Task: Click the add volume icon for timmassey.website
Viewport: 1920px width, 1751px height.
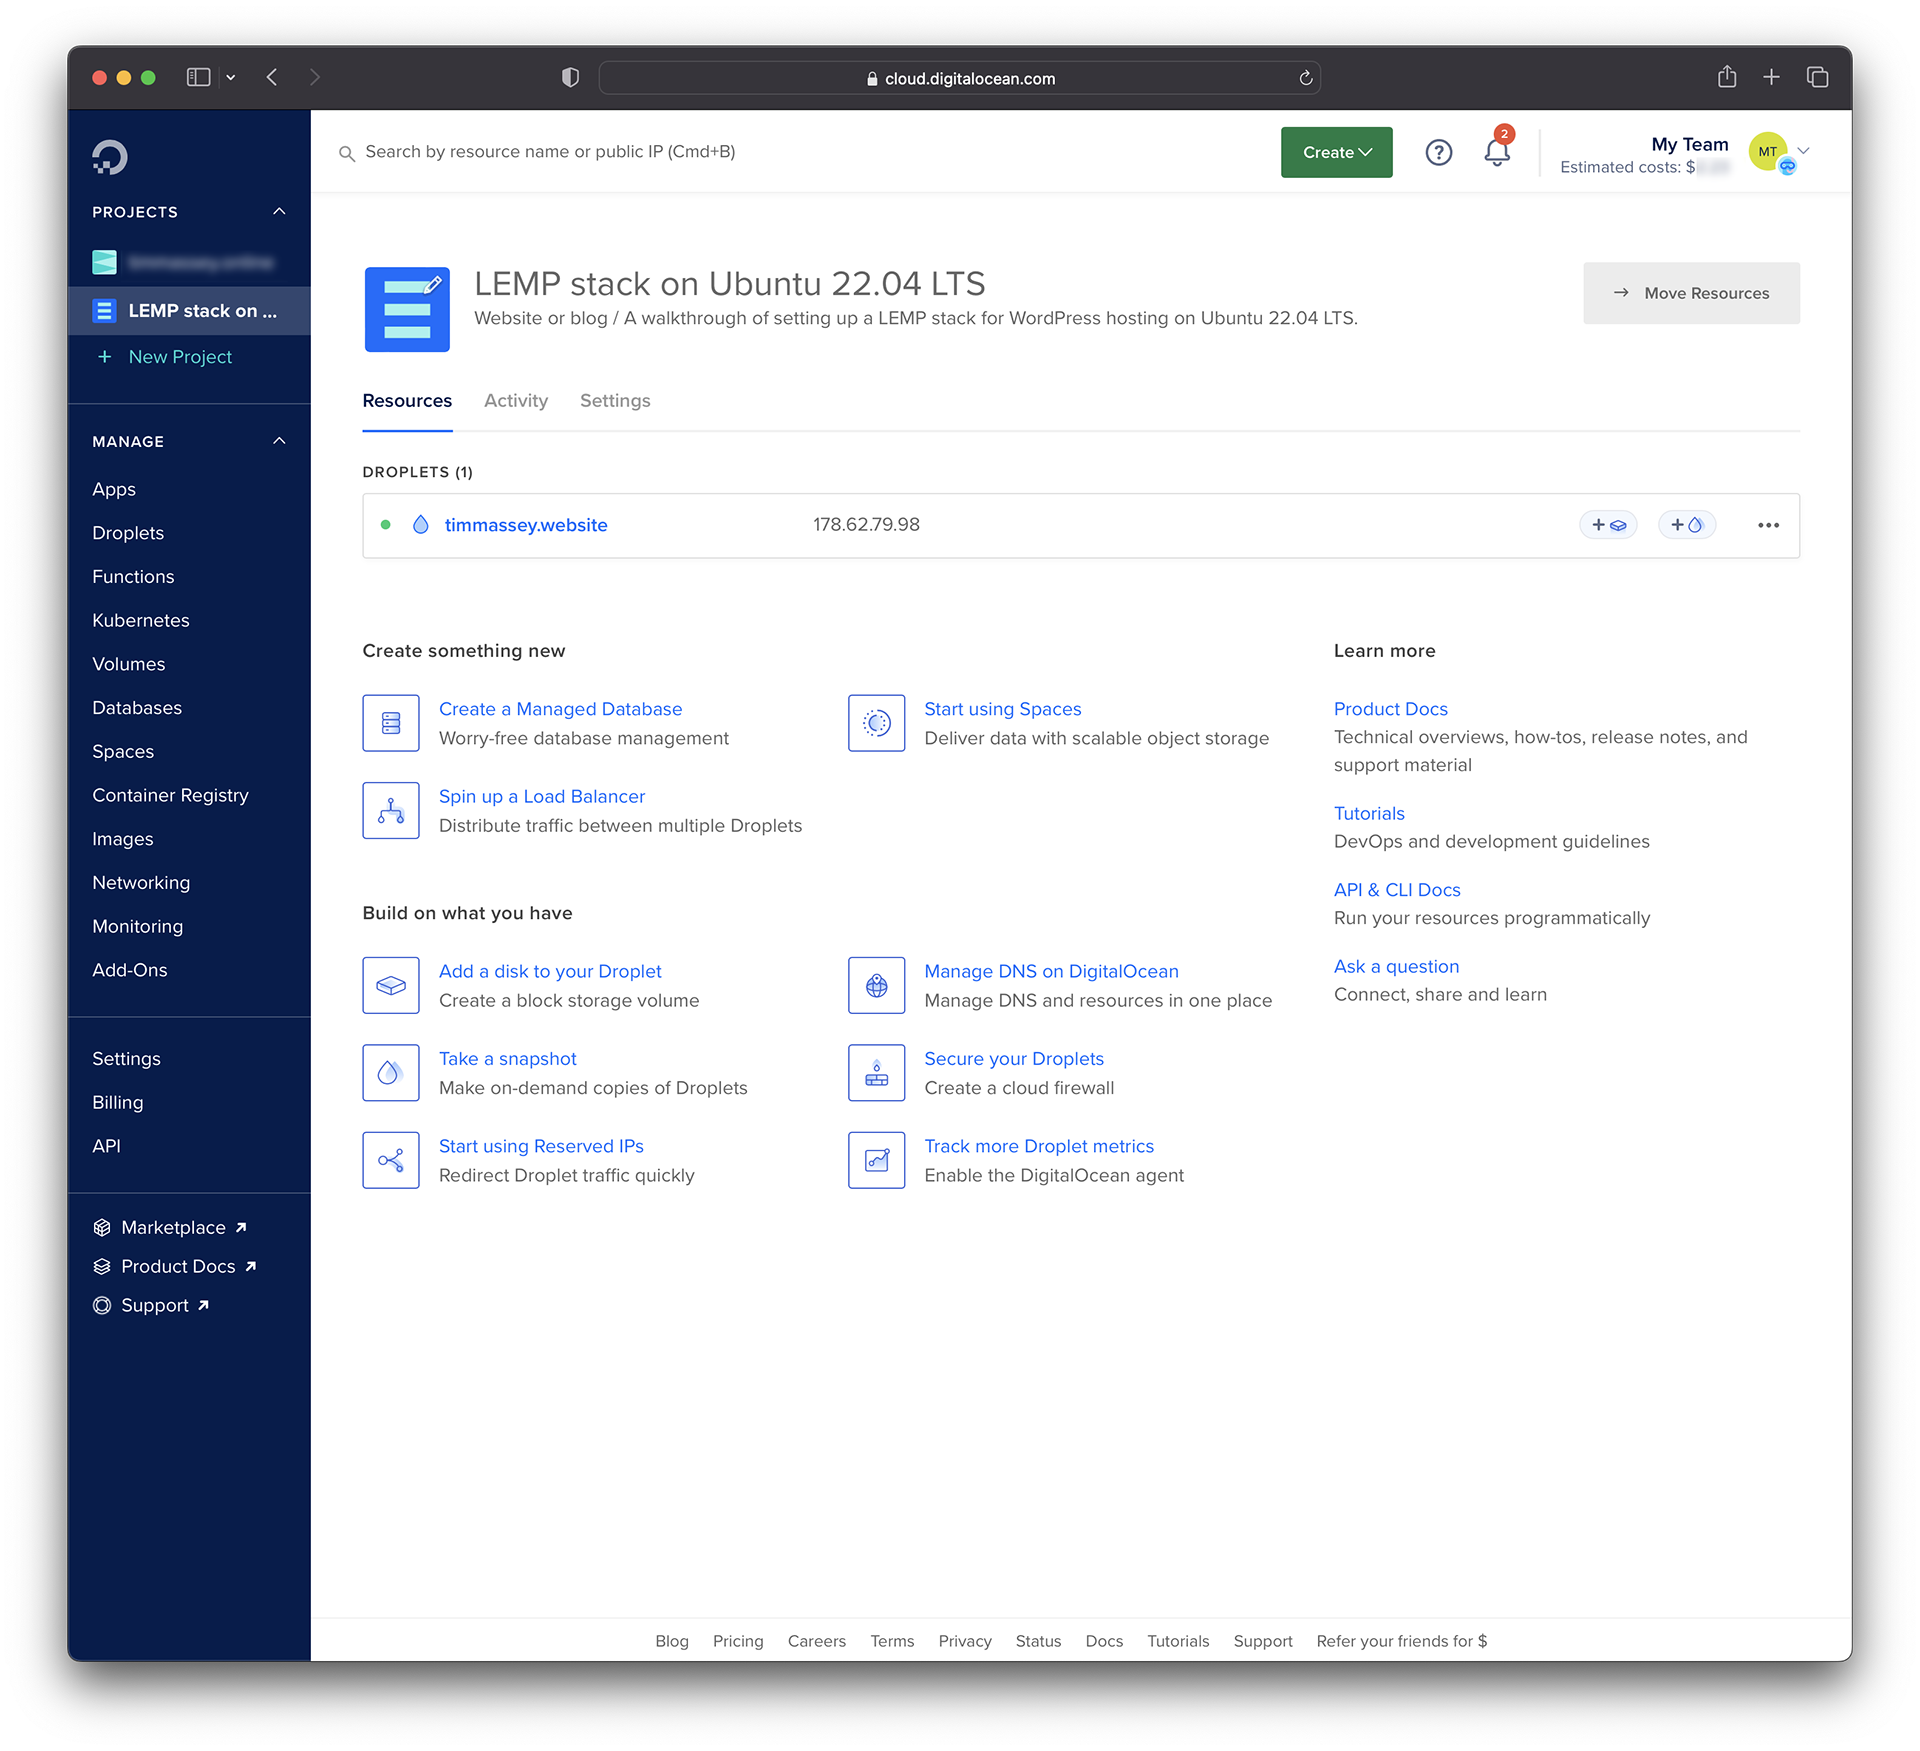Action: coord(1608,525)
